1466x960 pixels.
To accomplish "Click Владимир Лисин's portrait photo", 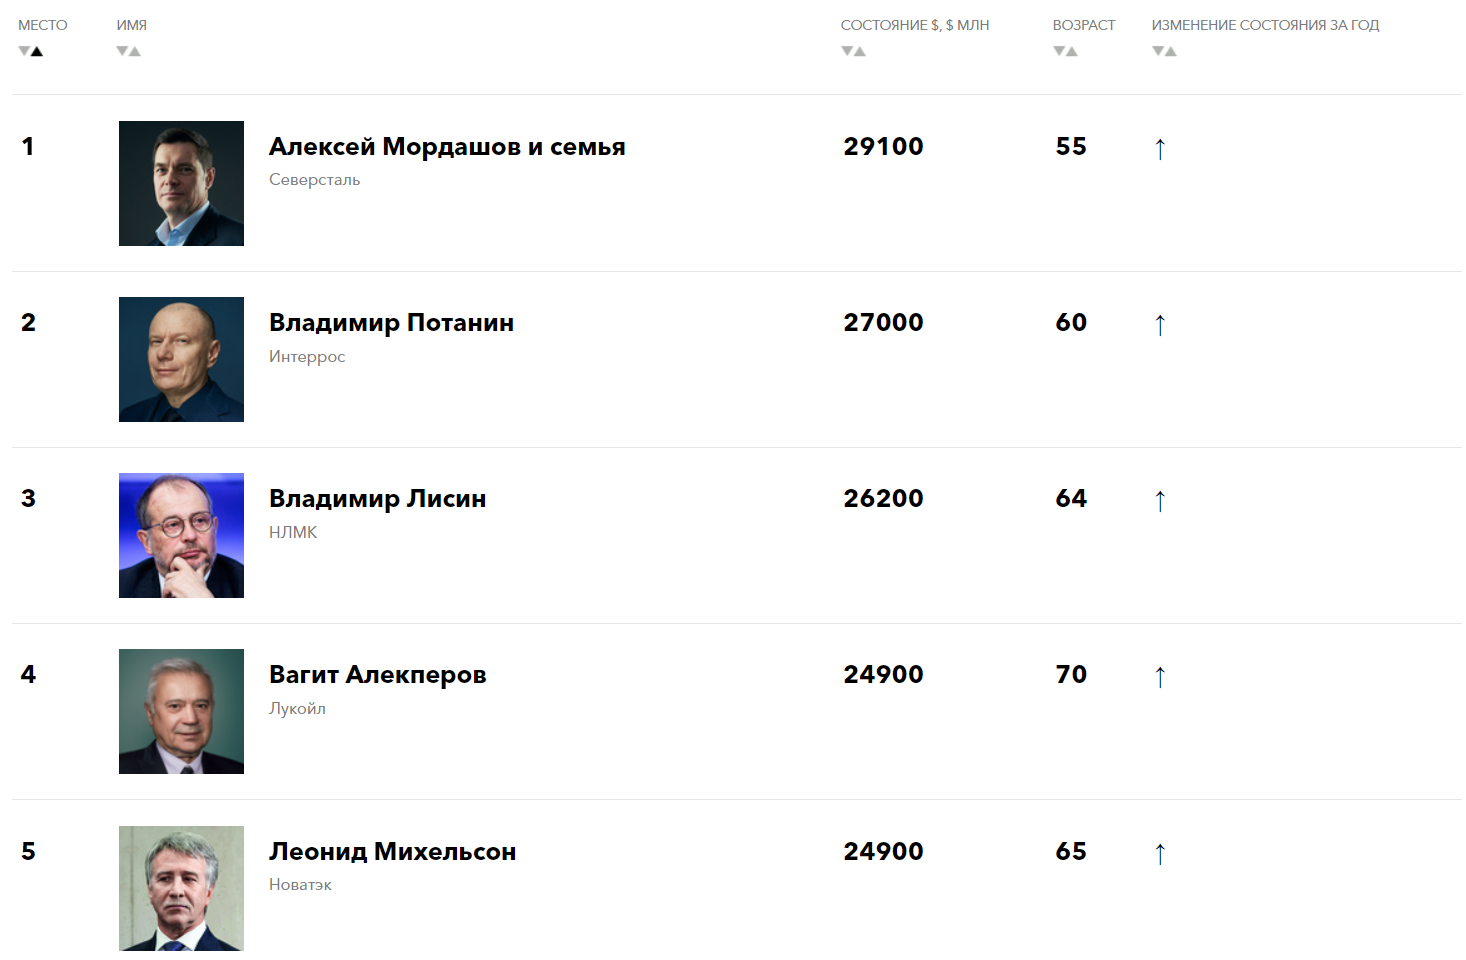I will coord(181,535).
